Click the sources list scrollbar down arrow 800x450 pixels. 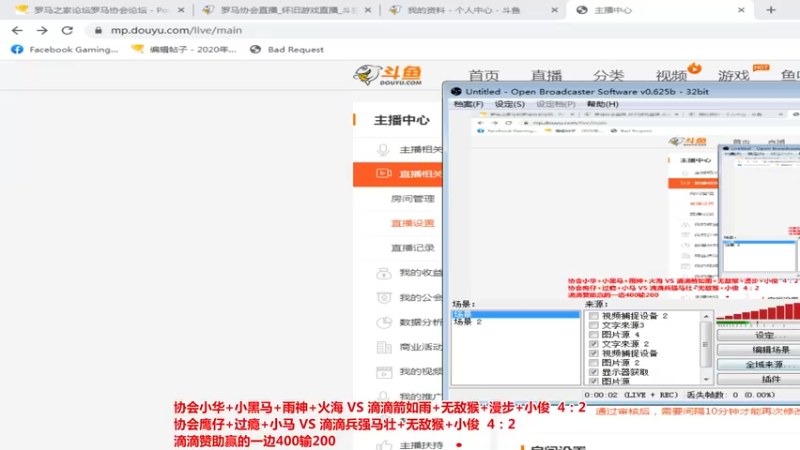tap(706, 379)
